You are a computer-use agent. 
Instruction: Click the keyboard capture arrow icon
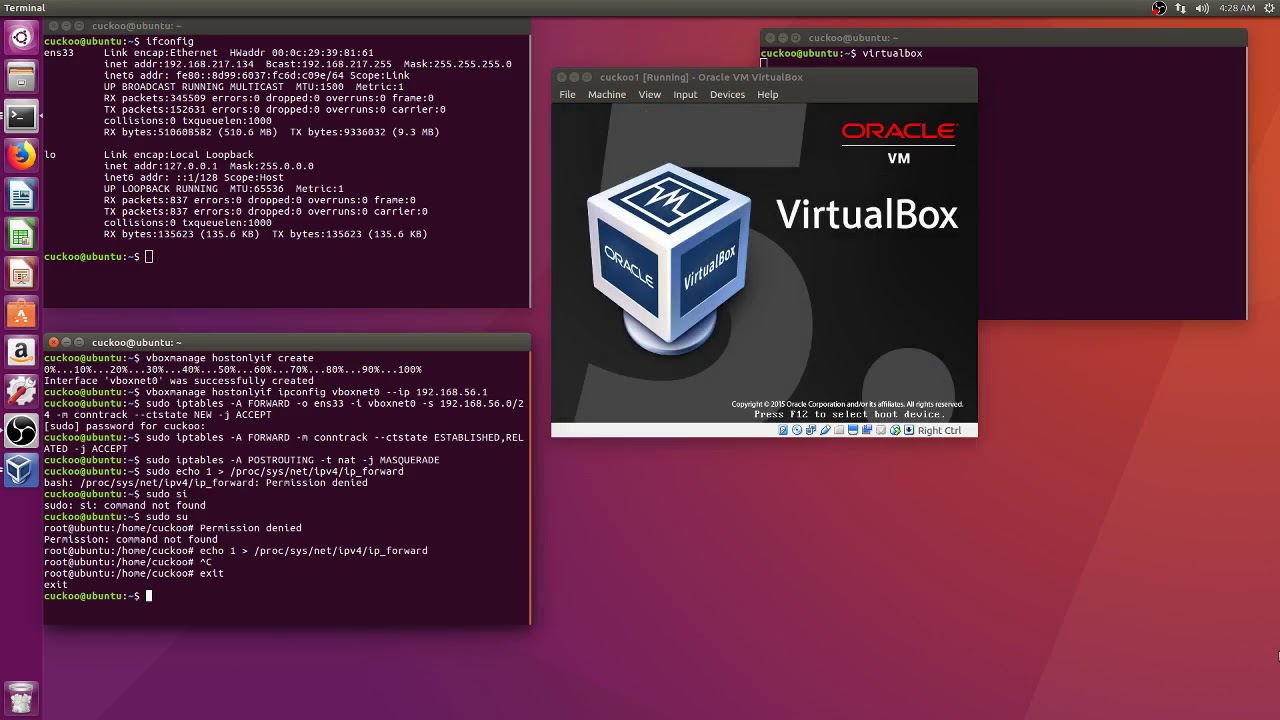click(909, 430)
